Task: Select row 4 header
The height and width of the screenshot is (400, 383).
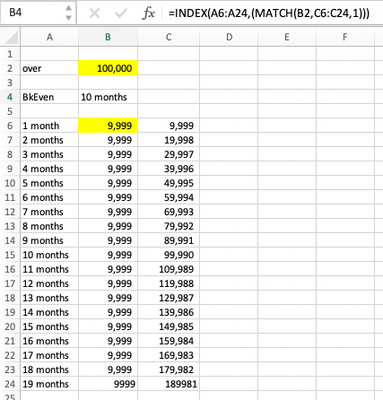Action: click(10, 97)
